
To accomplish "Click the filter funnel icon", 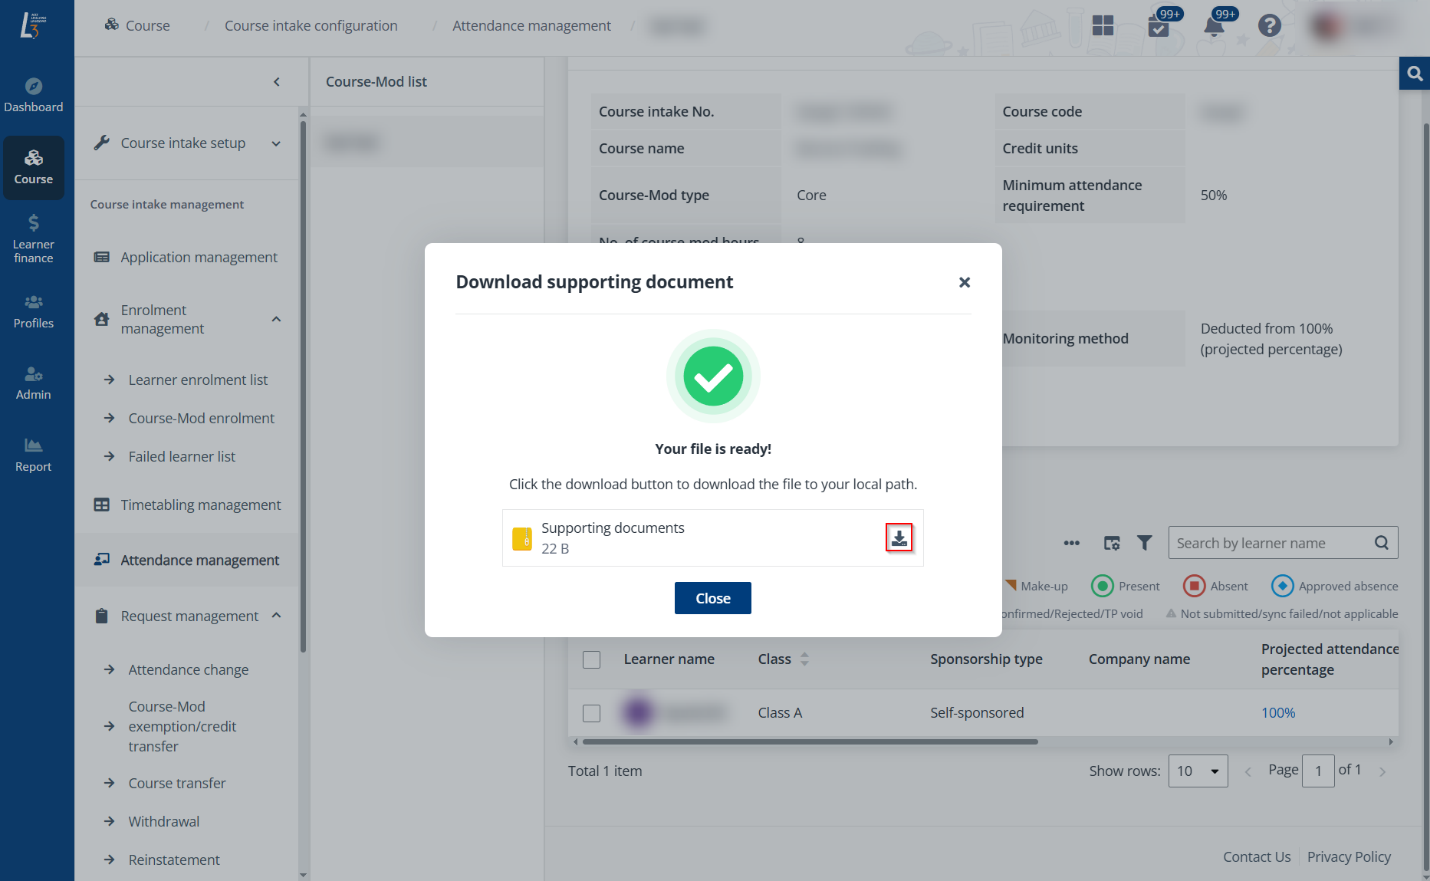I will [1144, 543].
